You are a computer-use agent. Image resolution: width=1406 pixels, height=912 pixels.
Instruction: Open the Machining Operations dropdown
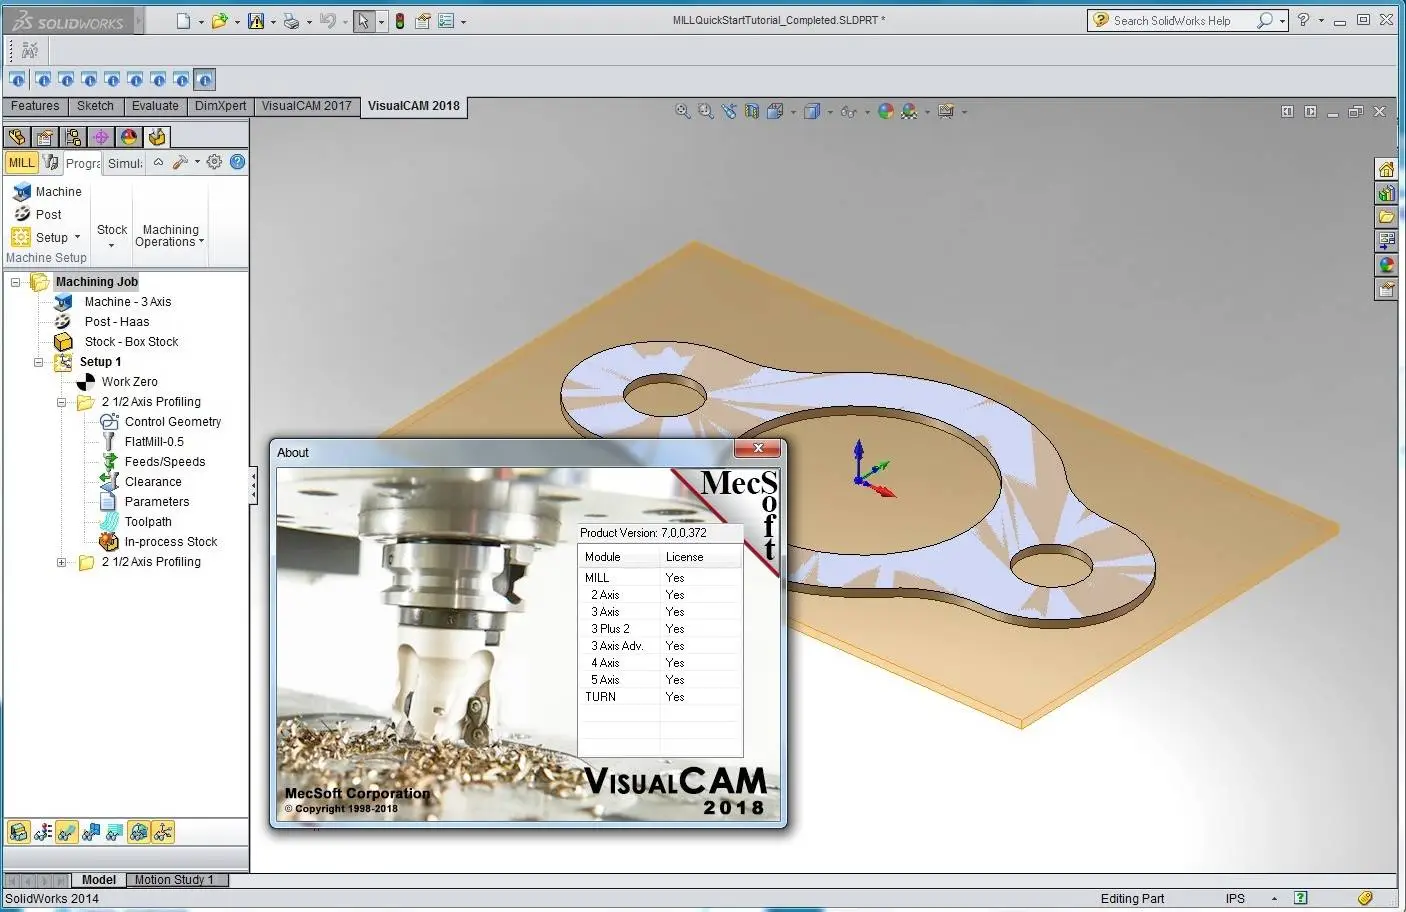tap(170, 236)
